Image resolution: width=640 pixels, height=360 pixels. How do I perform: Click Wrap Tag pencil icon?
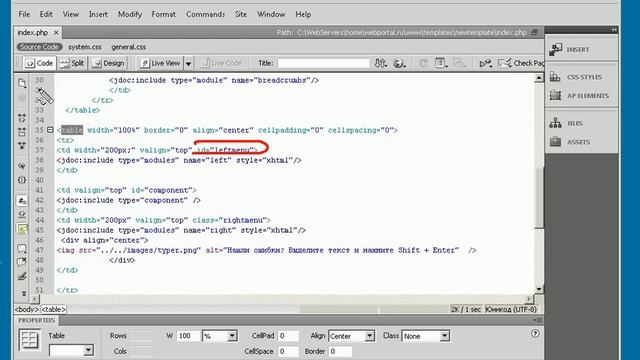[22, 276]
